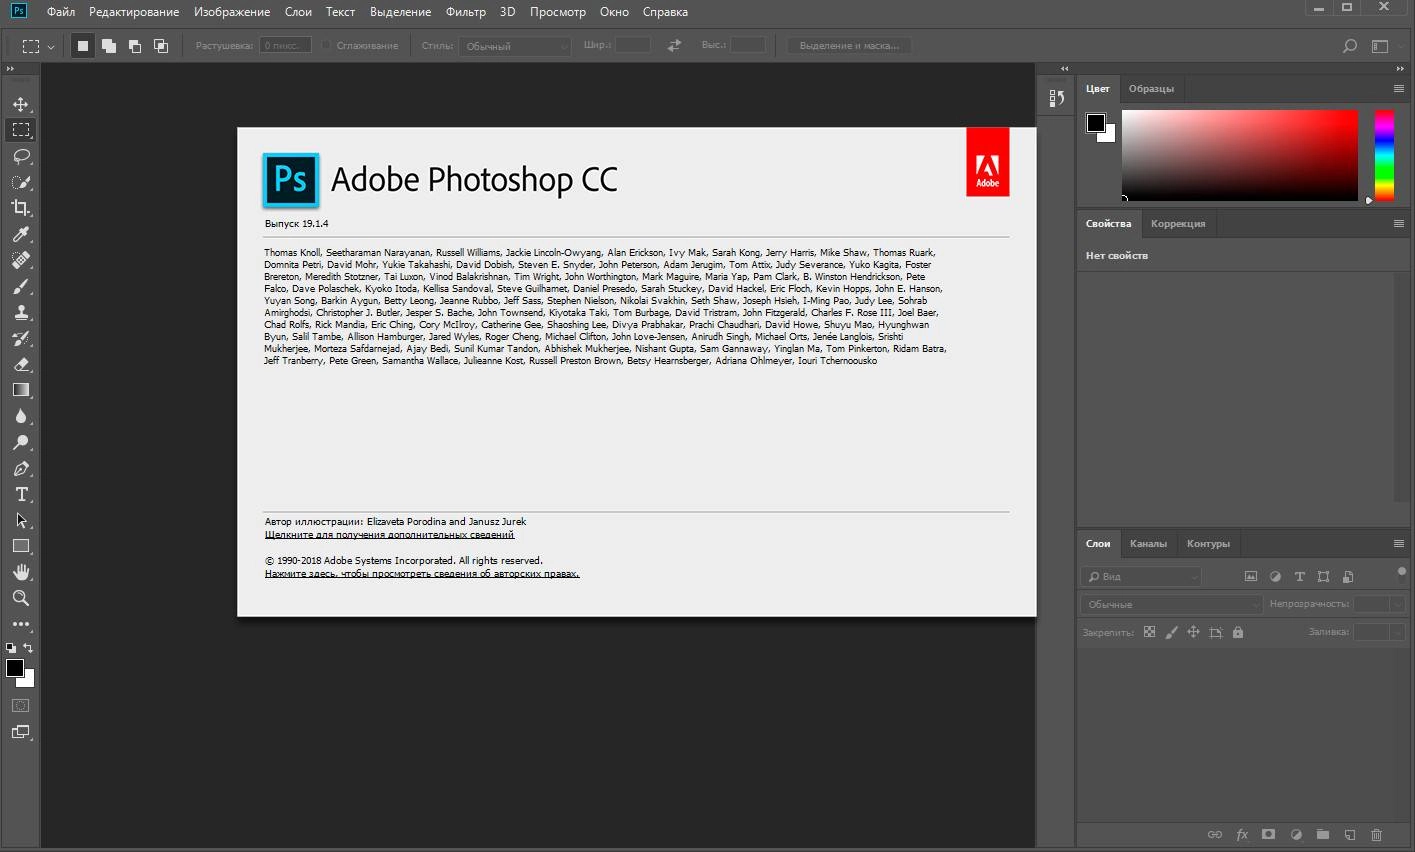Viewport: 1415px width, 852px height.
Task: Choose New selection mode button
Action: click(x=83, y=46)
